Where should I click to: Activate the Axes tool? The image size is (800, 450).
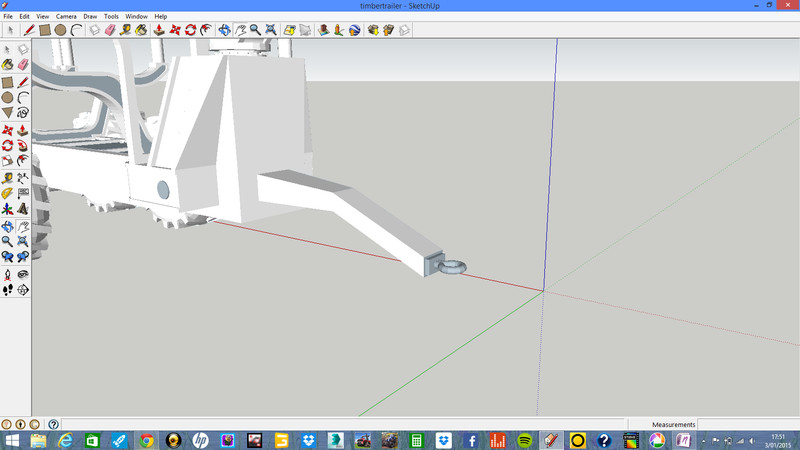8,209
